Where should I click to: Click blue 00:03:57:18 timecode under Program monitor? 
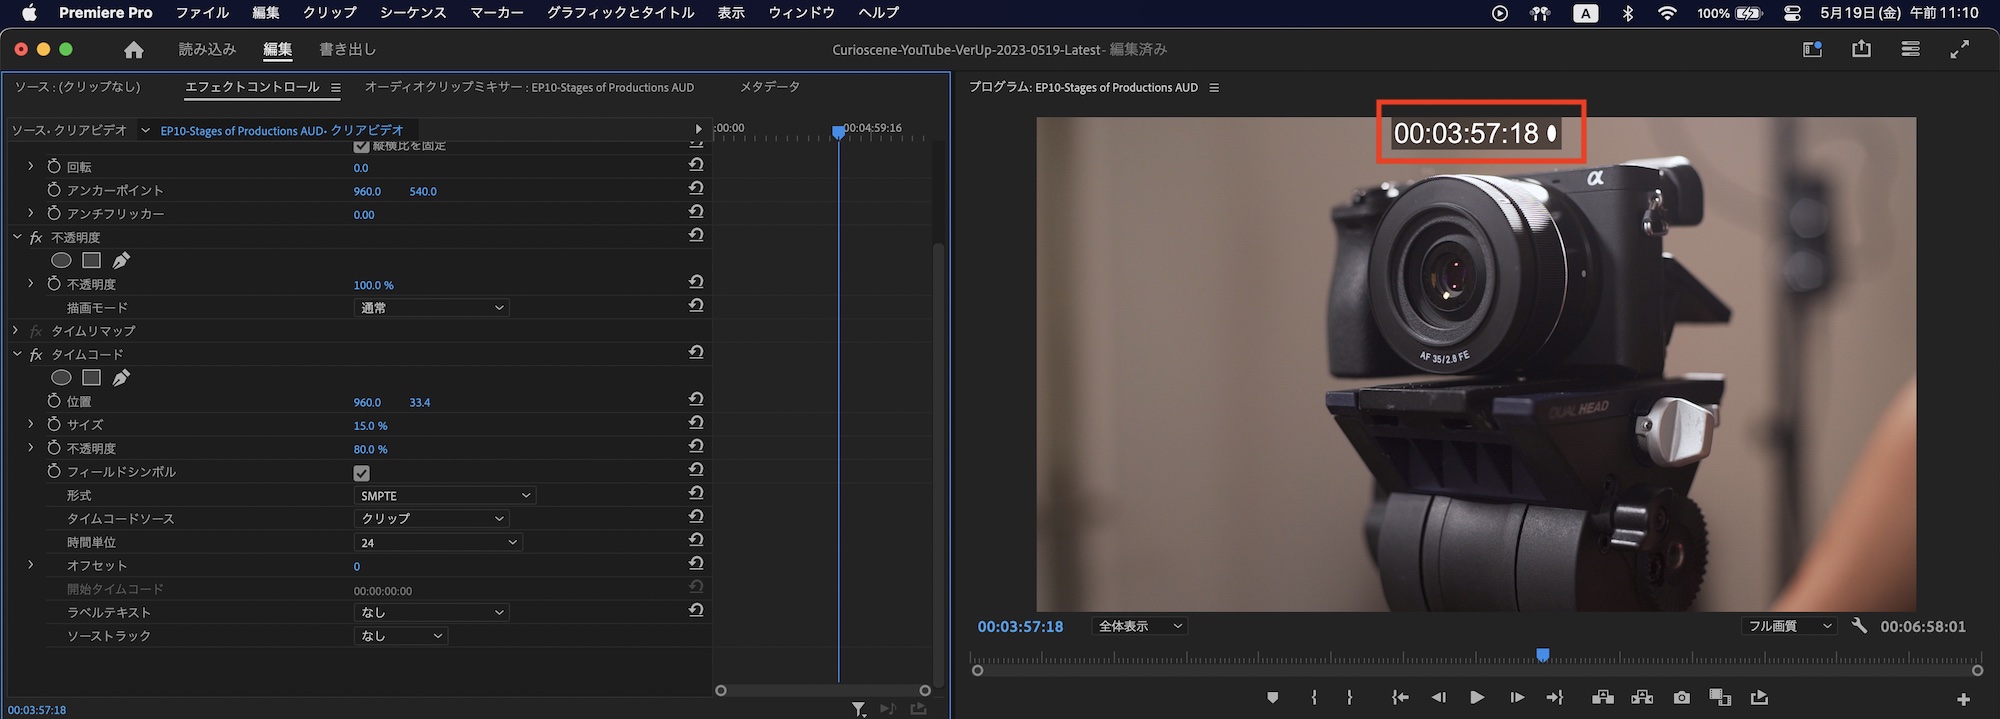(x=1020, y=627)
